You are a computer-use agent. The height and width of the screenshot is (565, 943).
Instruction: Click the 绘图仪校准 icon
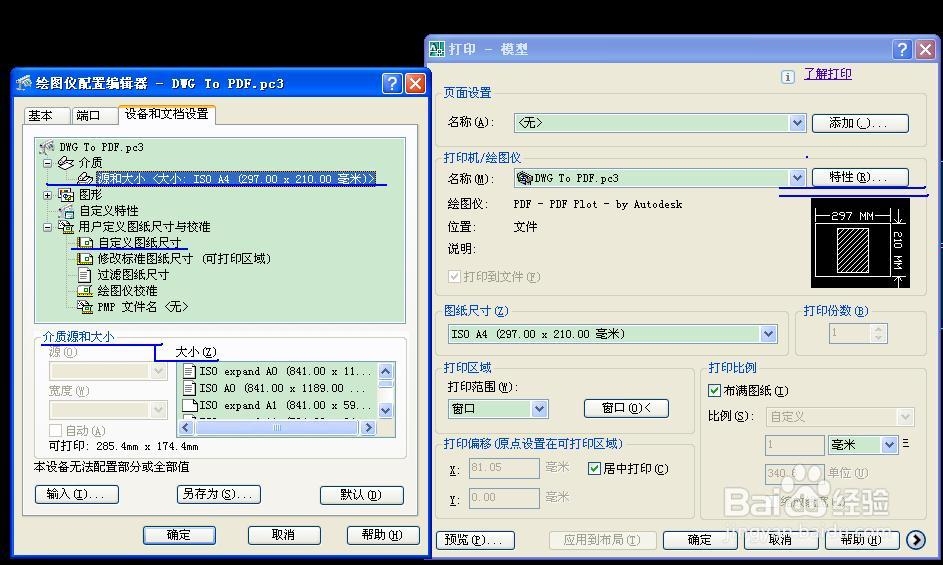[x=85, y=291]
